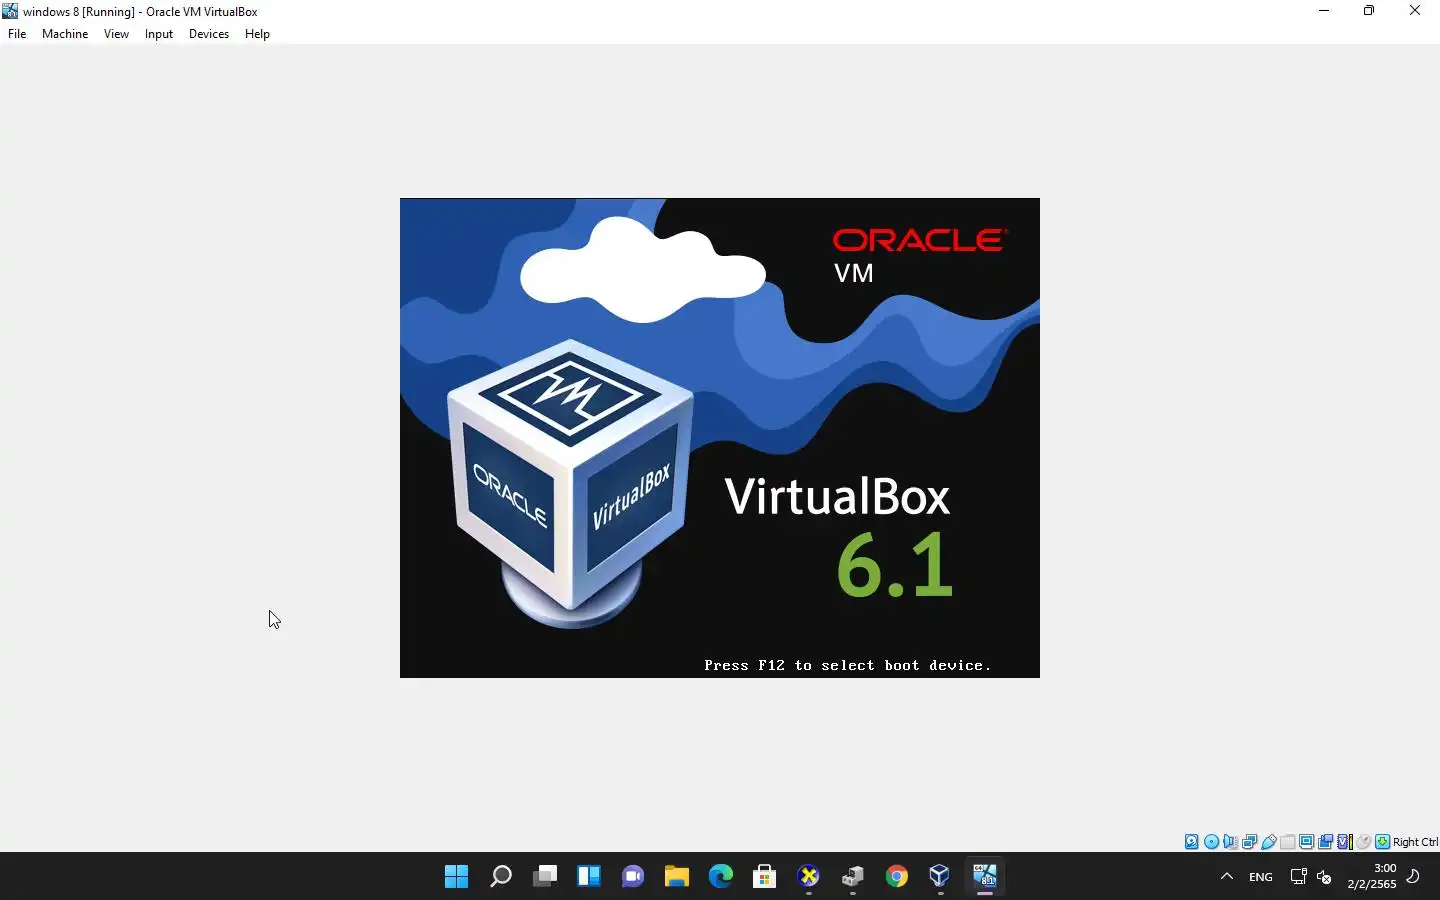Open the File menu
The width and height of the screenshot is (1440, 900).
tap(17, 34)
